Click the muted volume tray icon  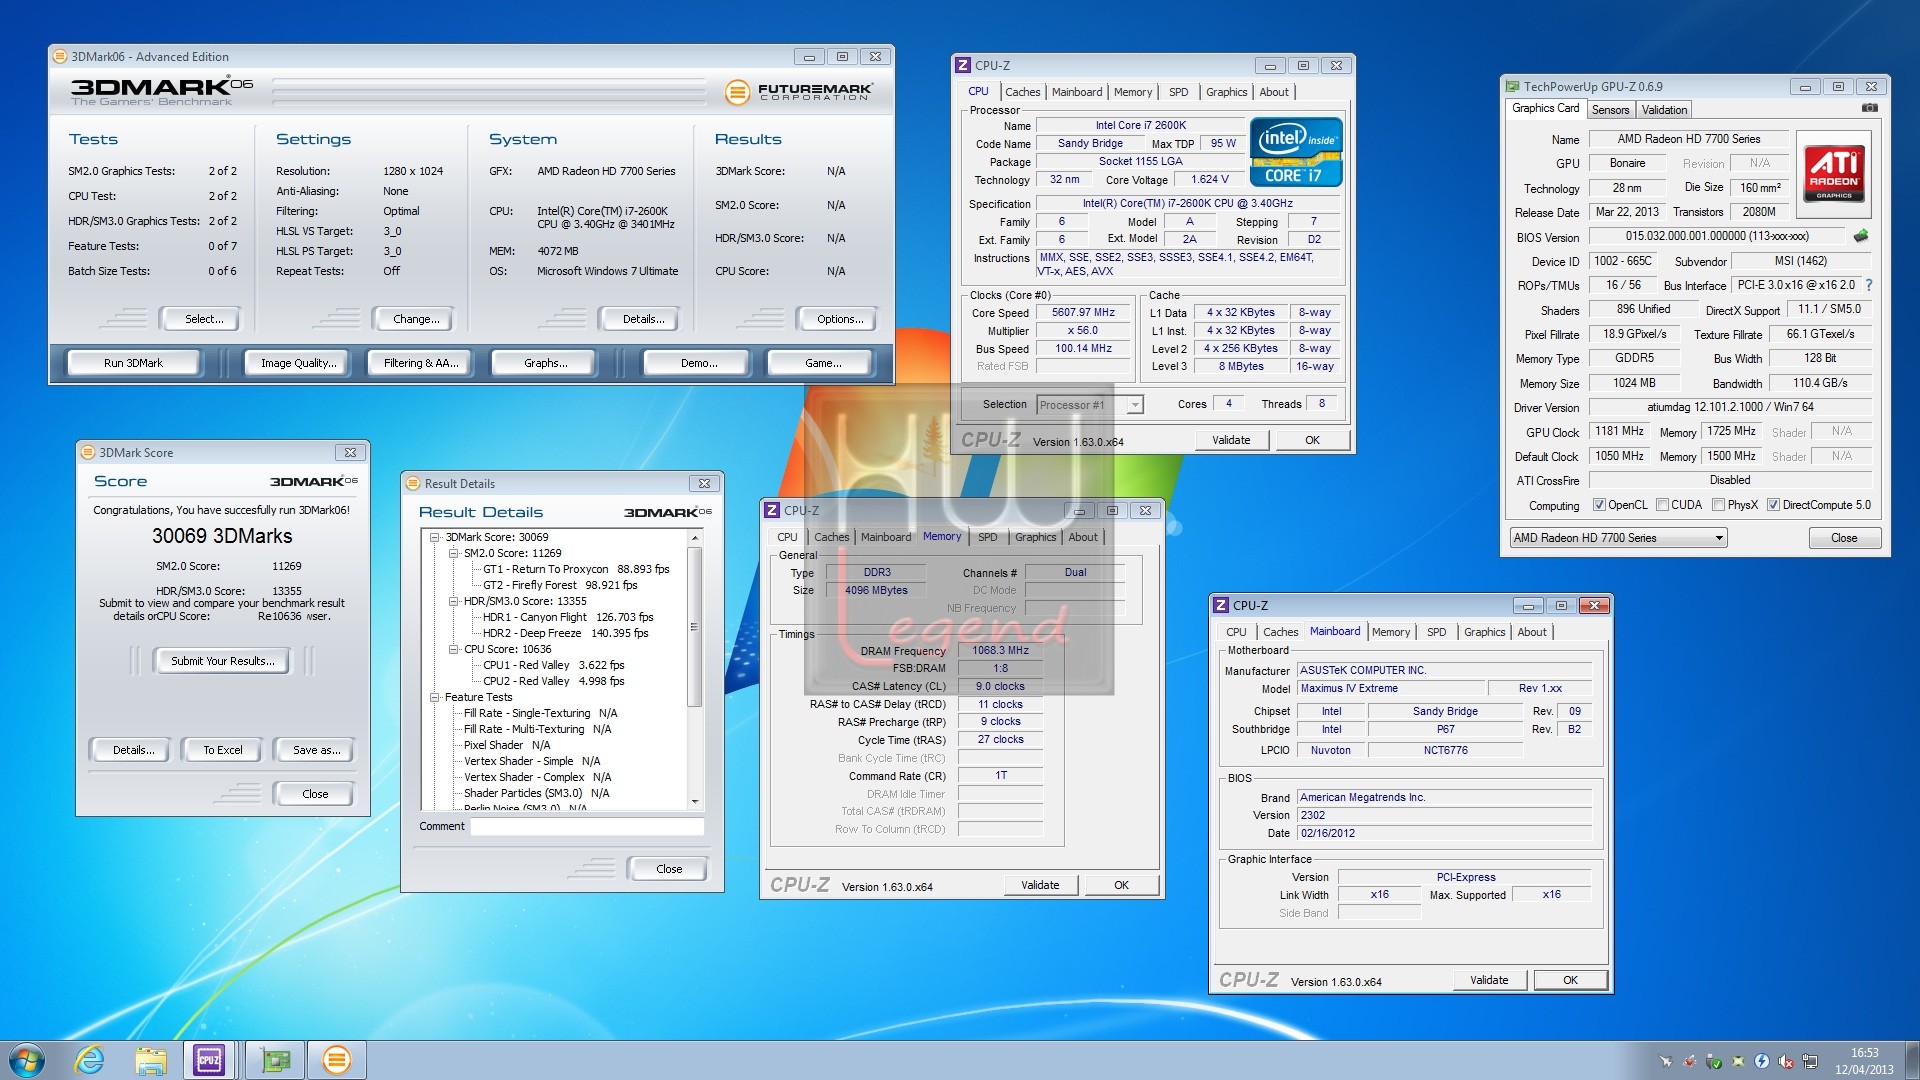1786,1061
